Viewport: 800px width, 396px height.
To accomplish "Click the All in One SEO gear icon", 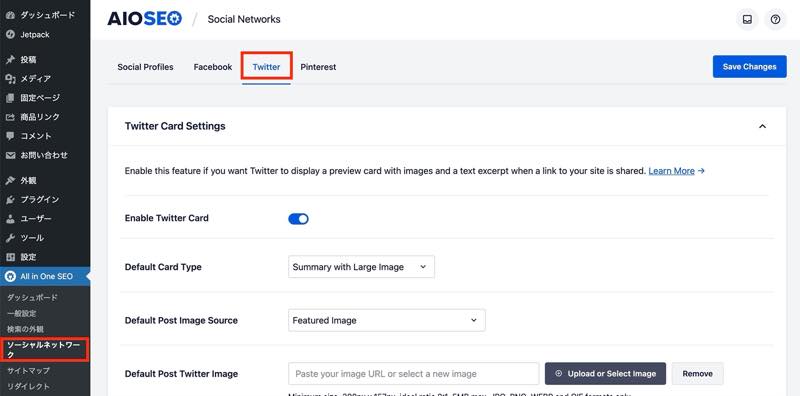I will [10, 277].
